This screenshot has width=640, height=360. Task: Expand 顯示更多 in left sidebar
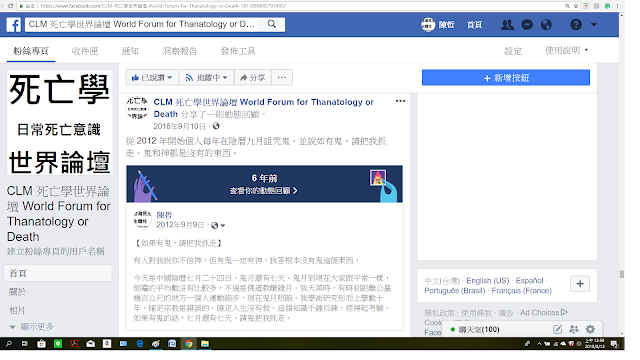(x=32, y=327)
